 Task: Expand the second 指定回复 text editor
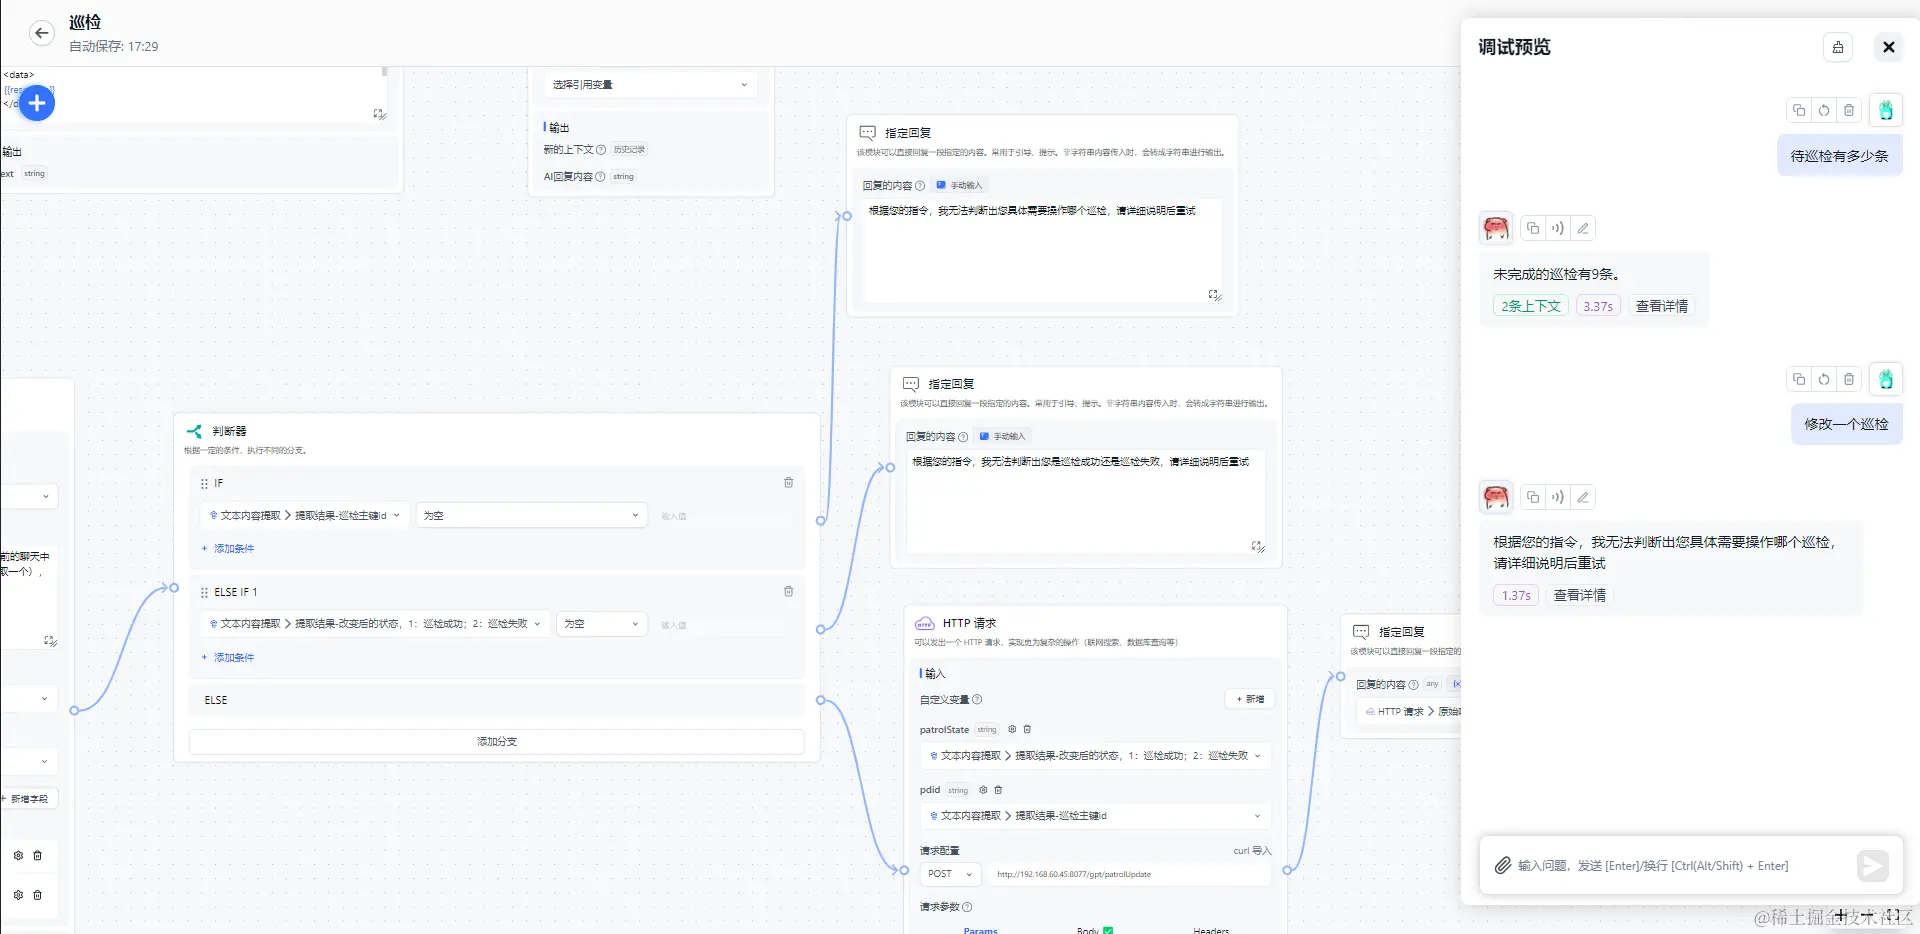point(1258,546)
